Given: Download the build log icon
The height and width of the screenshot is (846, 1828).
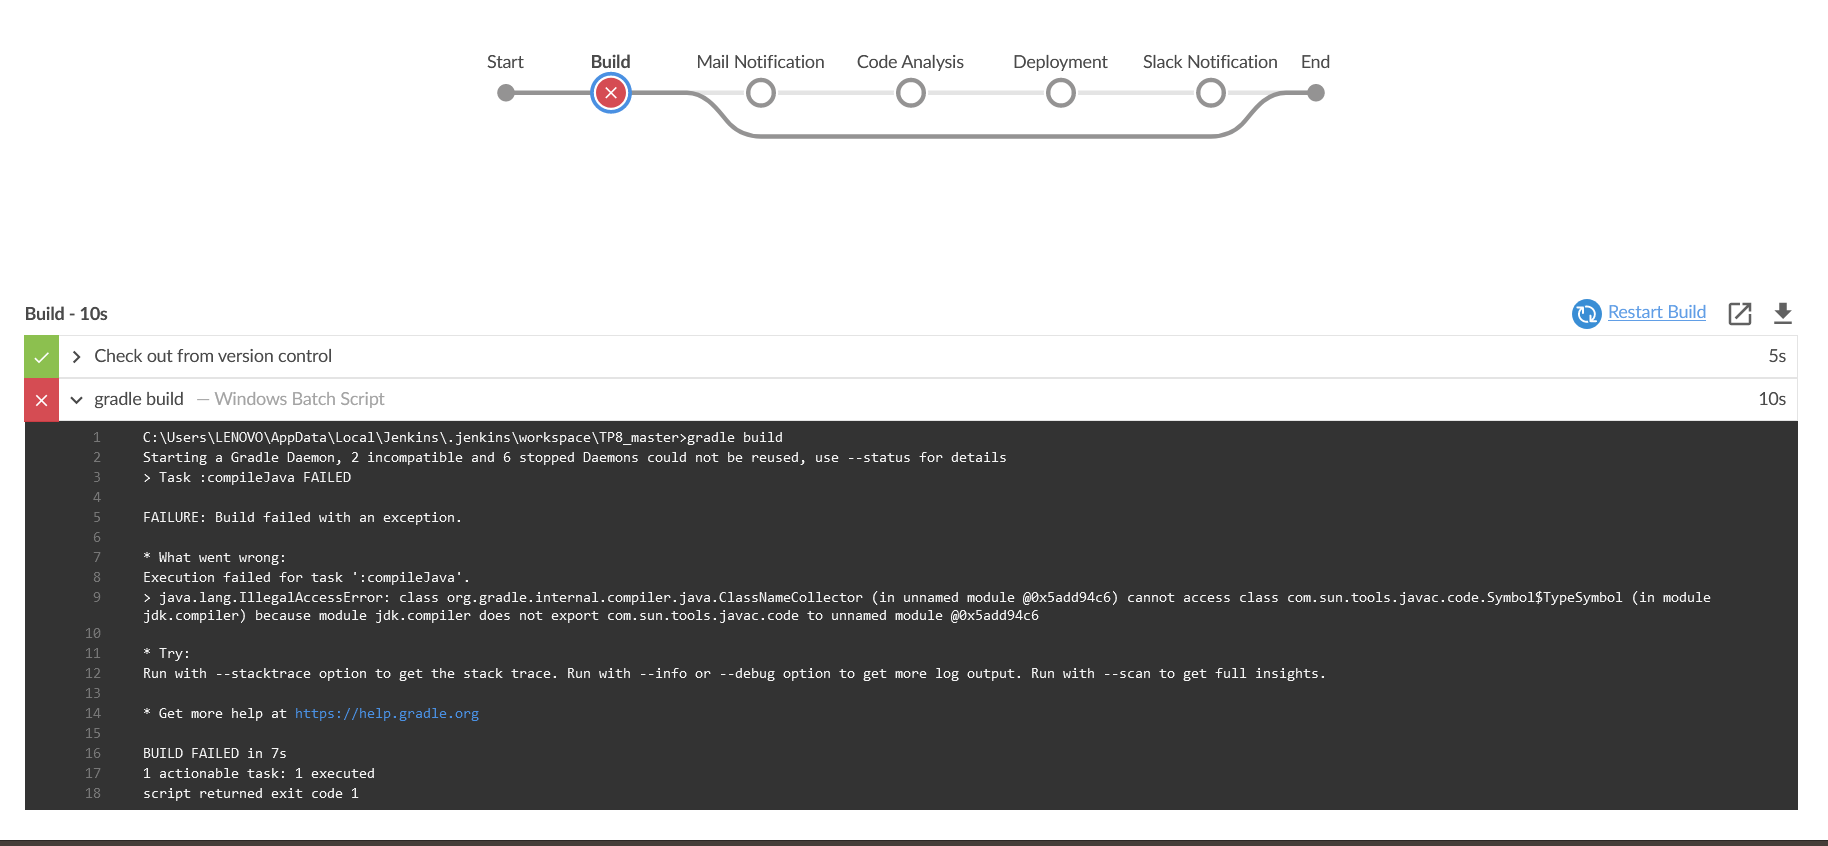Looking at the screenshot, I should 1783,314.
